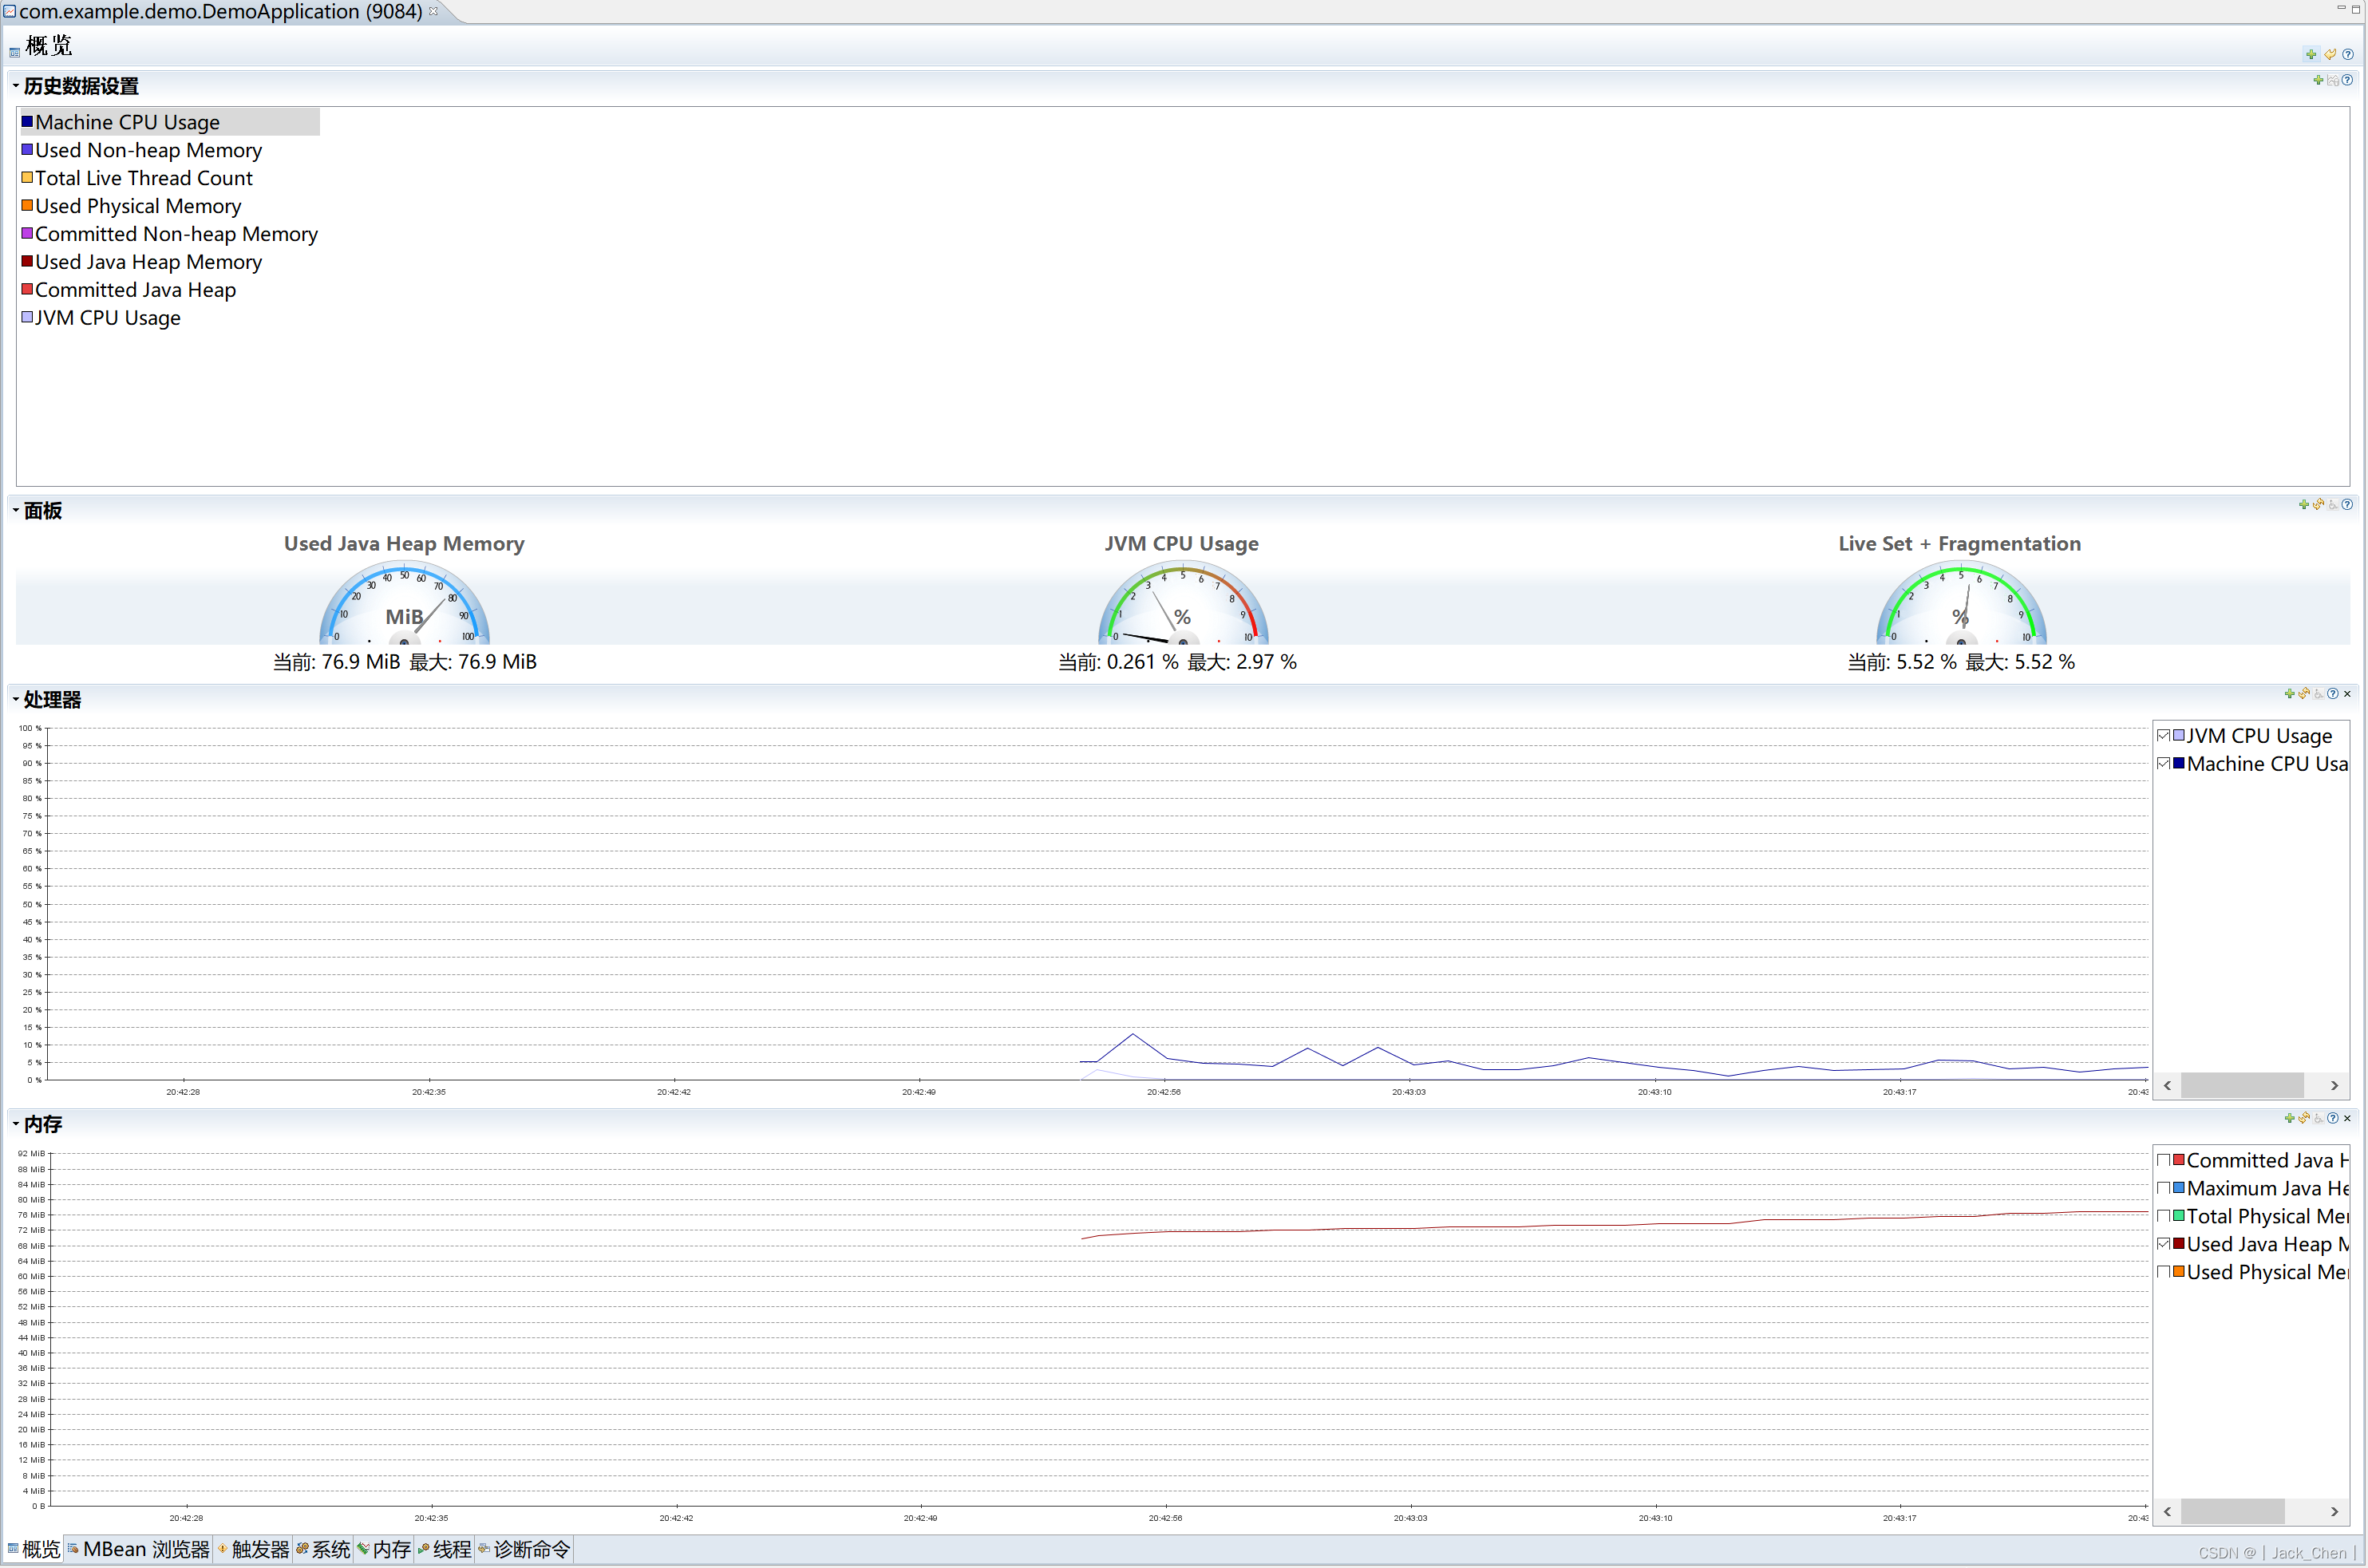The height and width of the screenshot is (1568, 2368).
Task: Select Total Live Thread Count entry
Action: [x=143, y=178]
